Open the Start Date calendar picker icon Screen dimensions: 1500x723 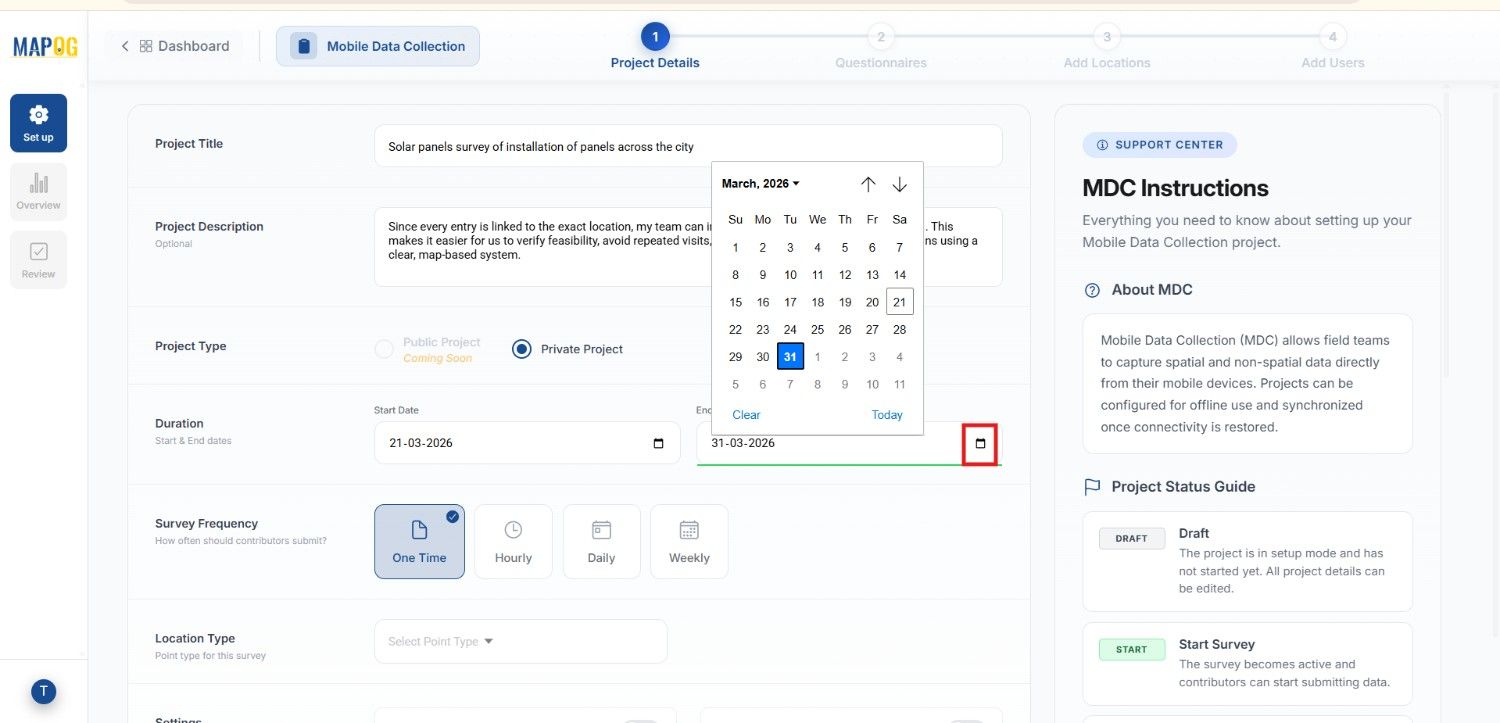click(657, 443)
